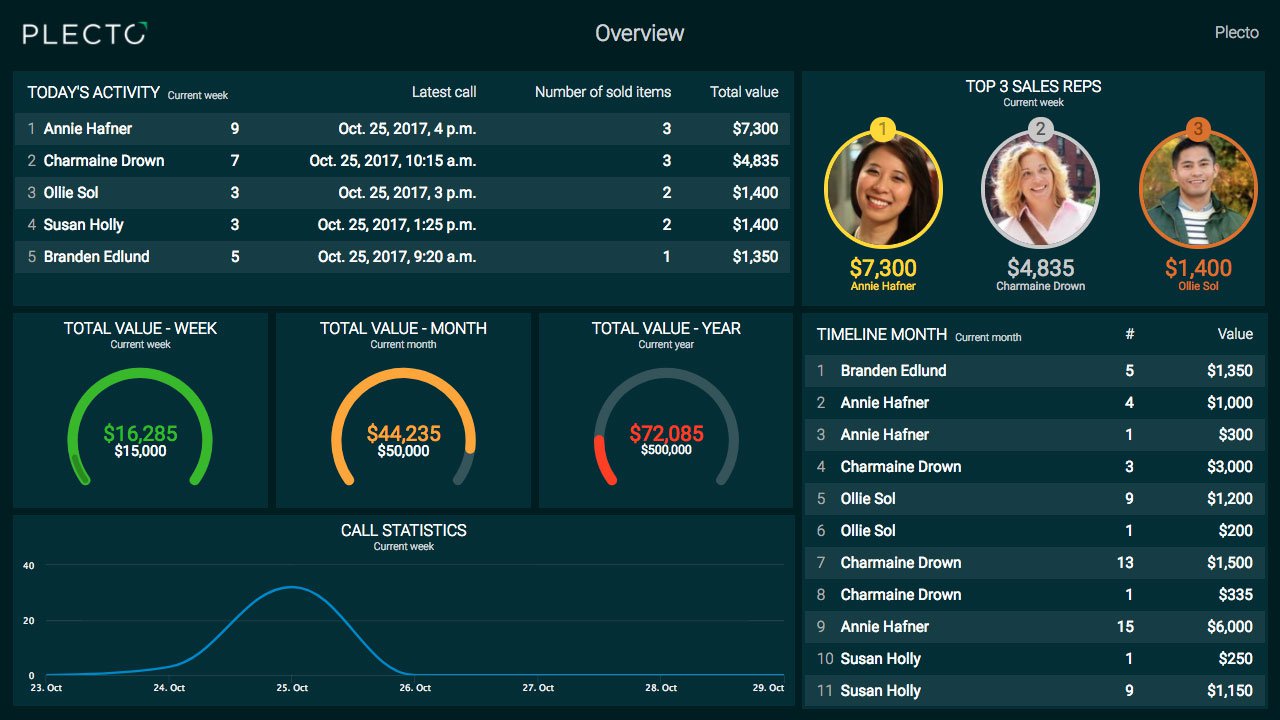Click the Plecto account name at top right
Viewport: 1280px width, 720px height.
pyautogui.click(x=1237, y=33)
